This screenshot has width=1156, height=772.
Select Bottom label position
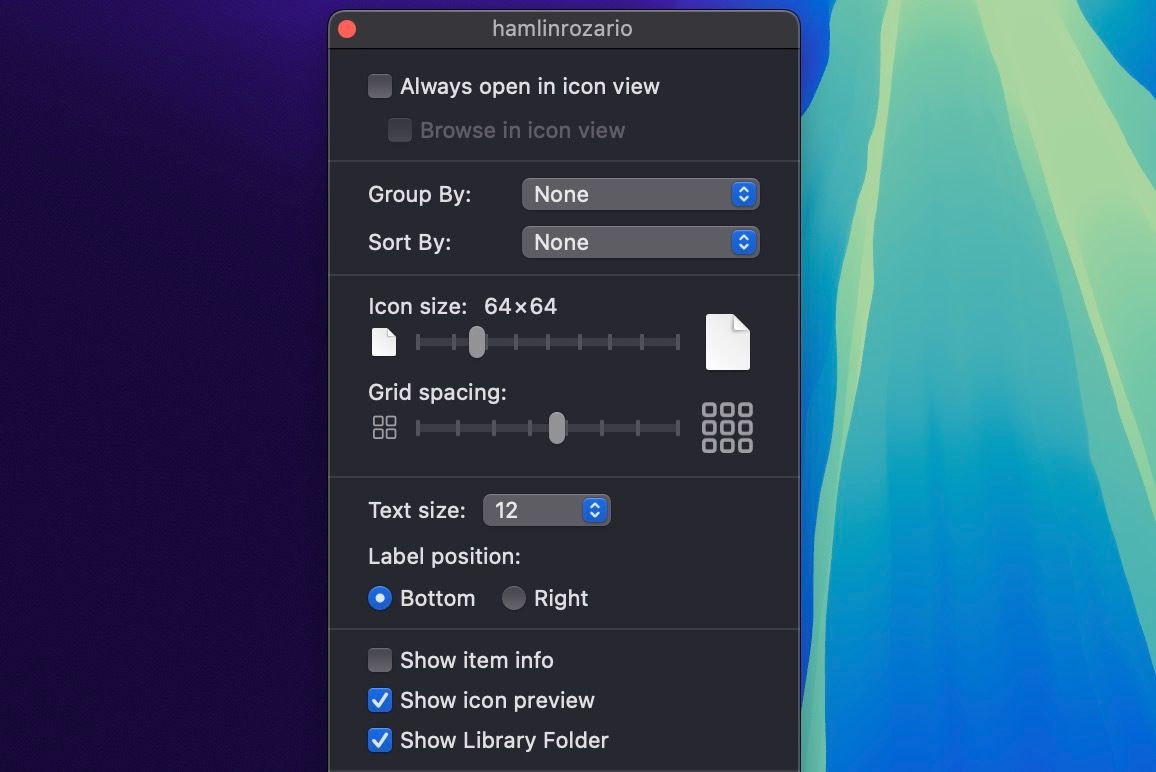[x=379, y=598]
